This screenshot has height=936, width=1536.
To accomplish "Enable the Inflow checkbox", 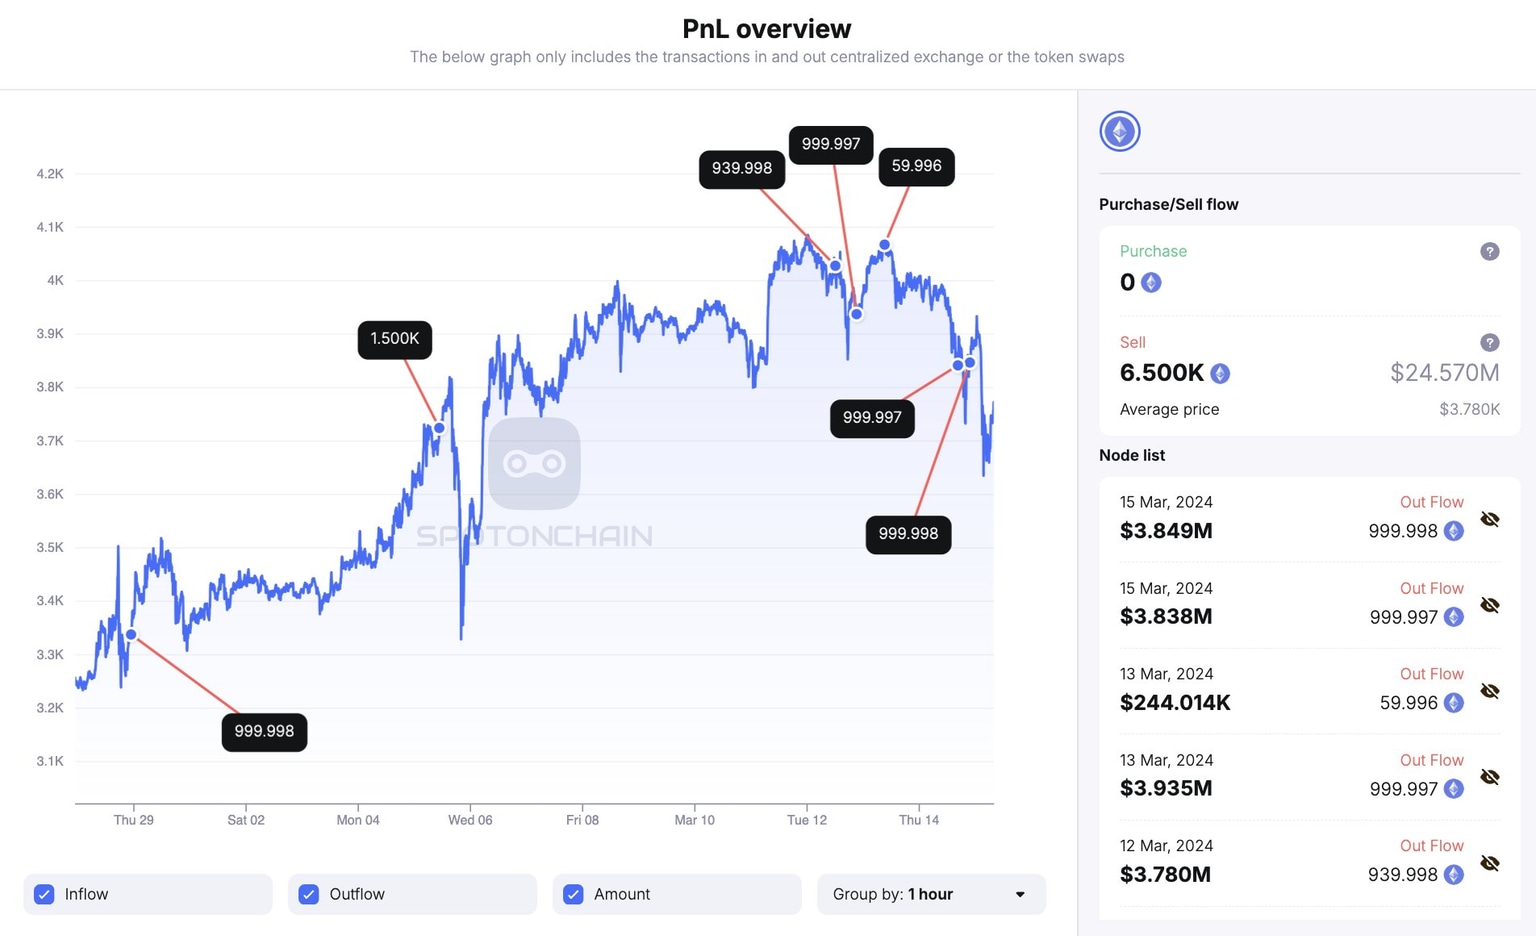I will point(44,894).
